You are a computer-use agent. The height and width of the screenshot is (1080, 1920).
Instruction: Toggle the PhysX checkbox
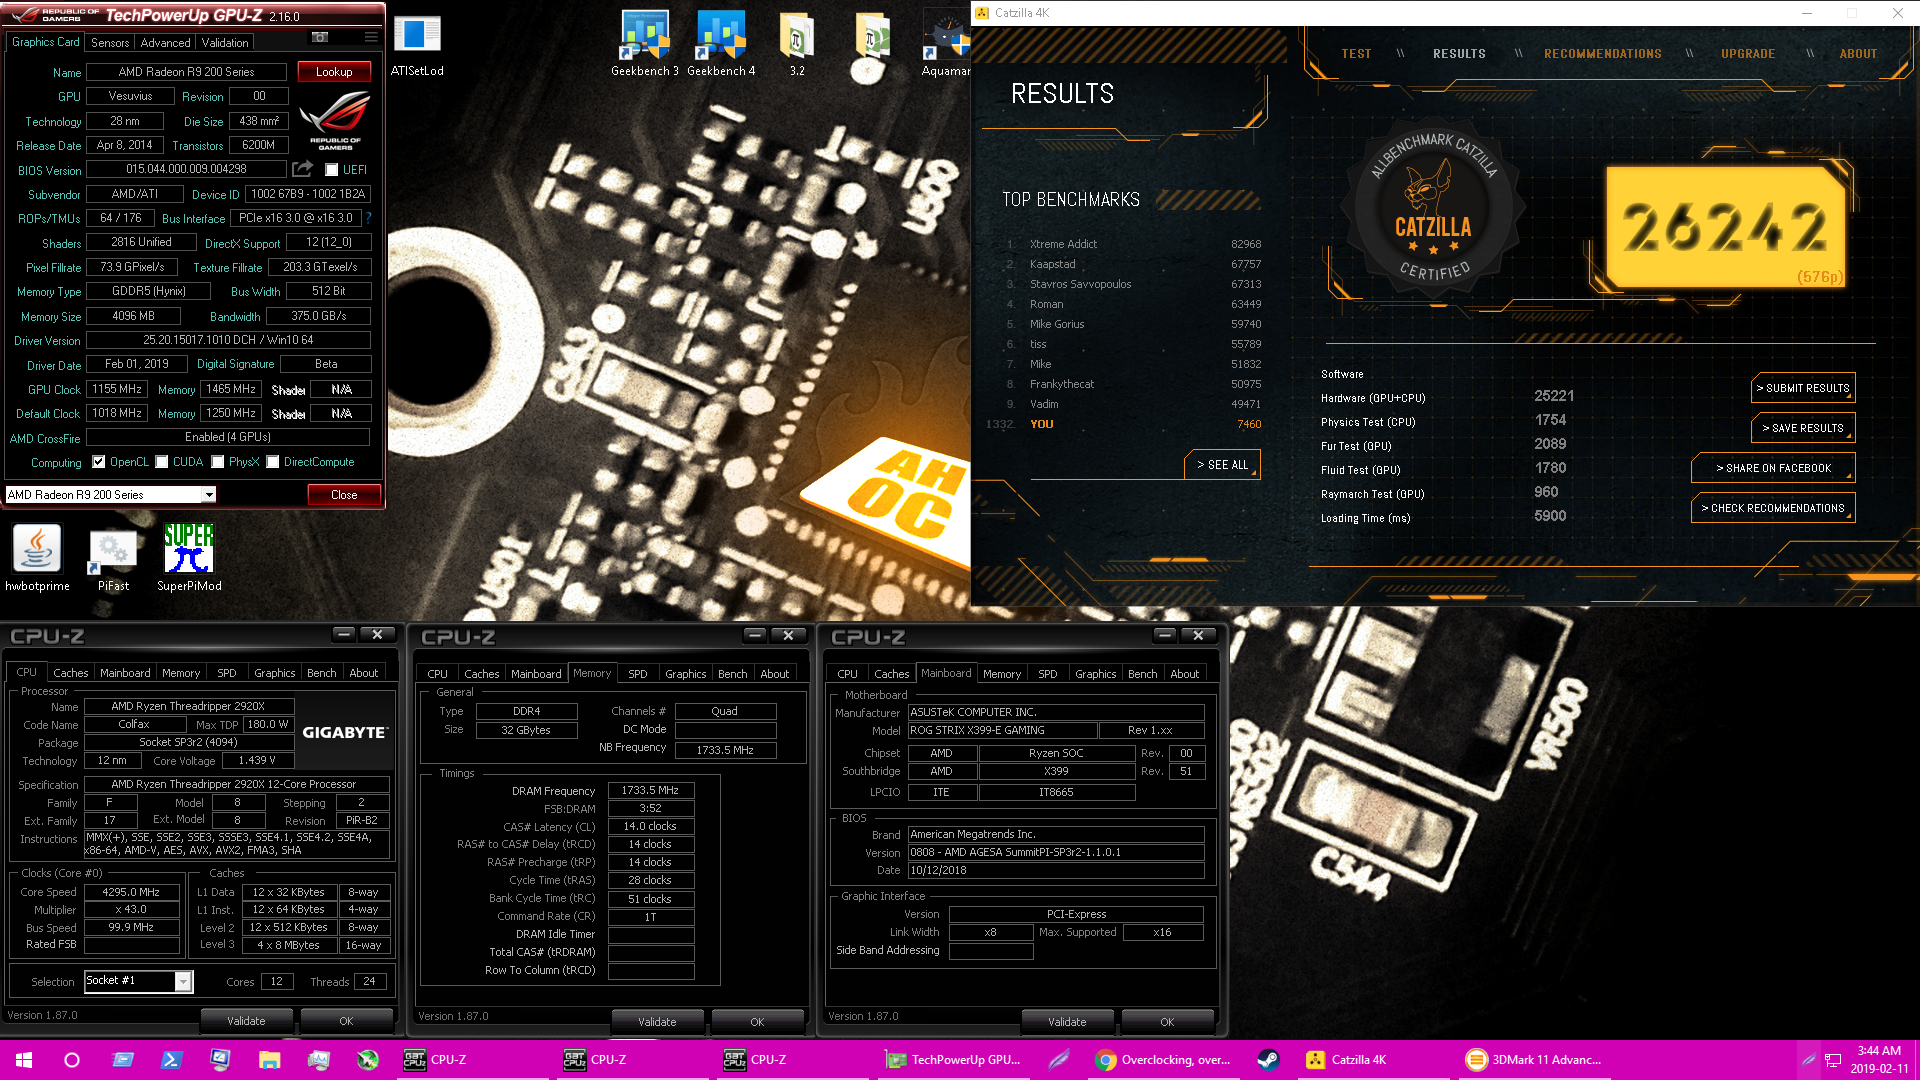click(217, 462)
